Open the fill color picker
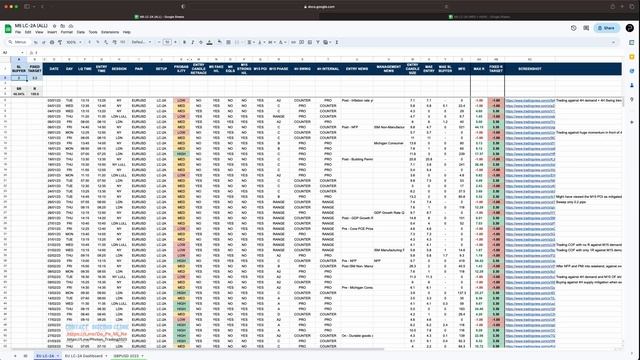The height and width of the screenshot is (360, 640). [219, 42]
